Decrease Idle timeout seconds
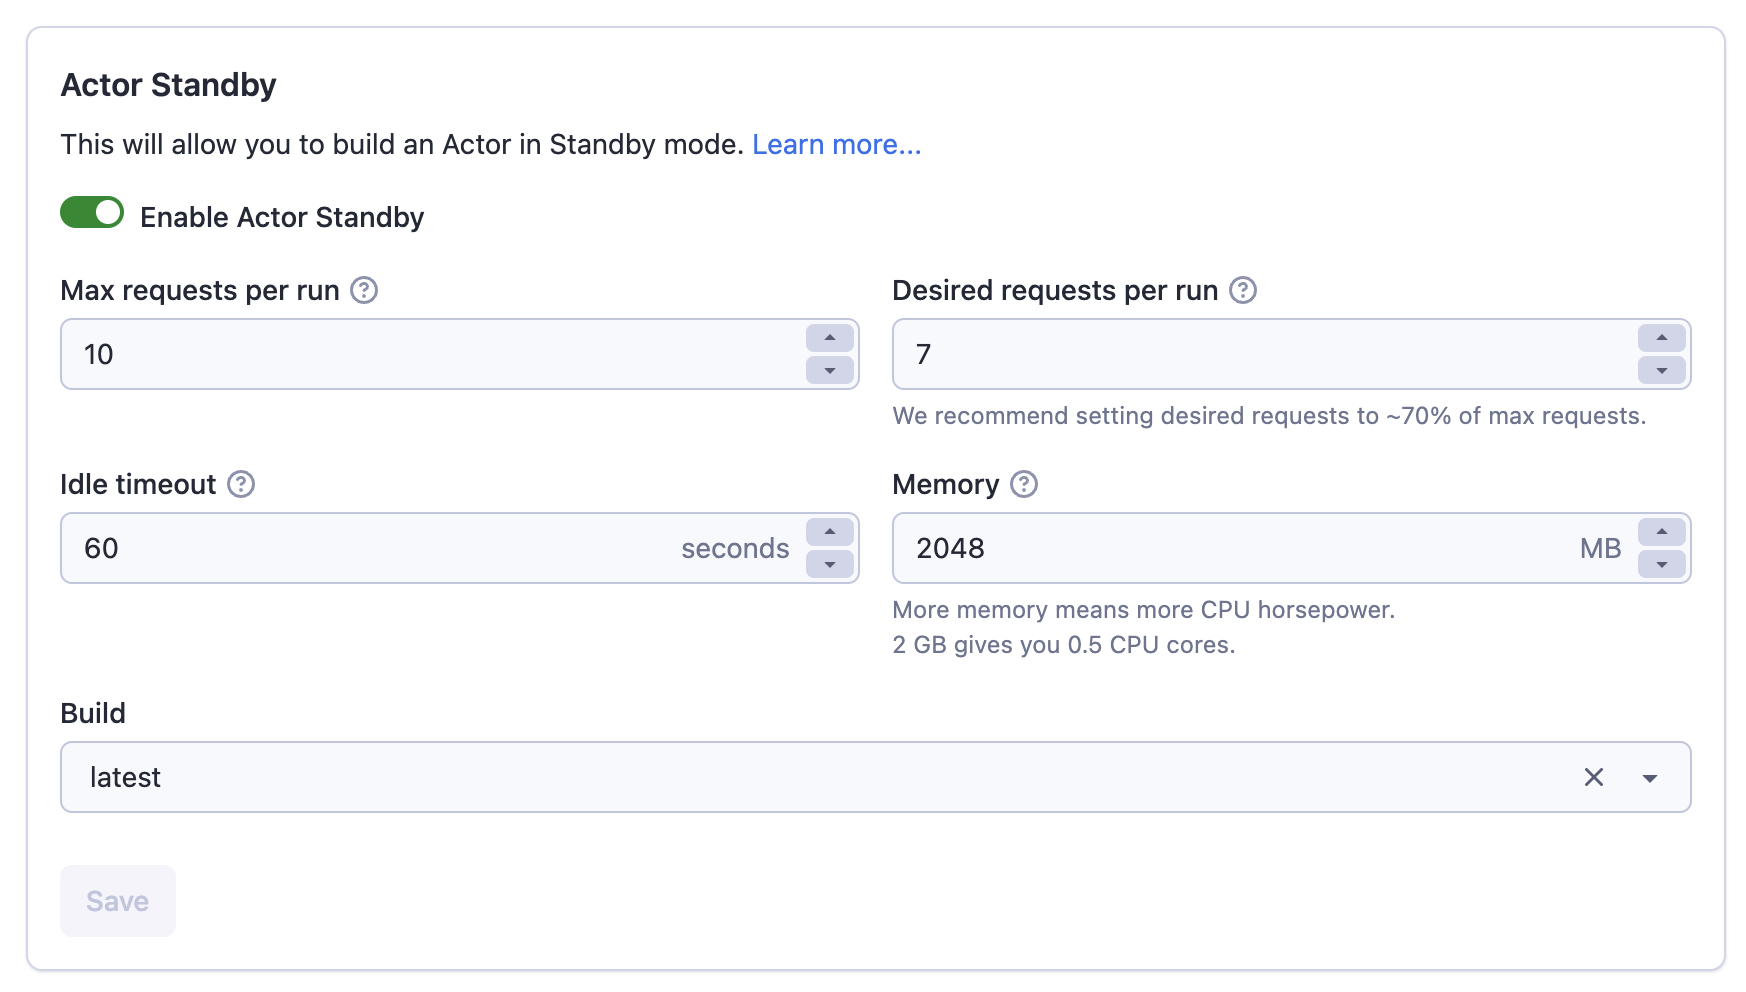 click(x=830, y=564)
